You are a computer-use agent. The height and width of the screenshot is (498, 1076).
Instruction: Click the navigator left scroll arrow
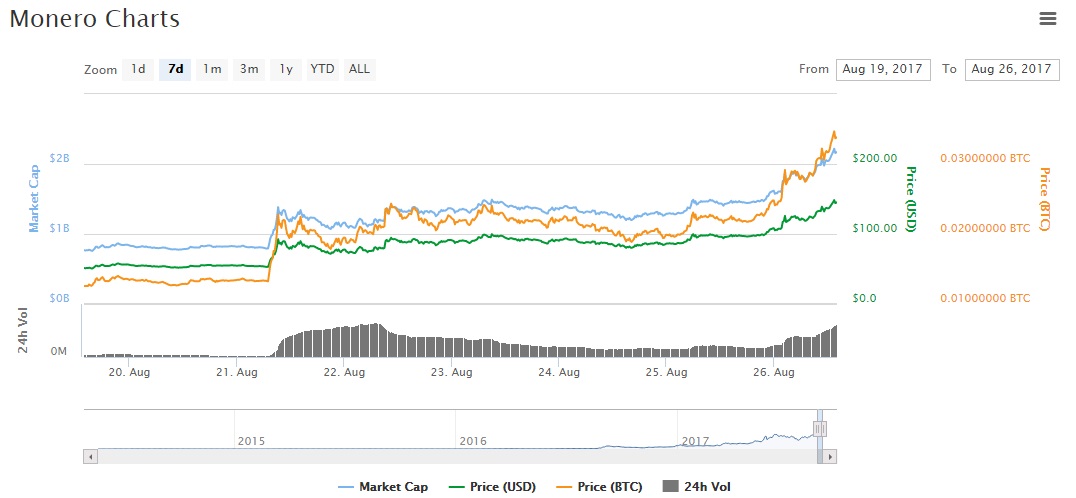pos(91,455)
